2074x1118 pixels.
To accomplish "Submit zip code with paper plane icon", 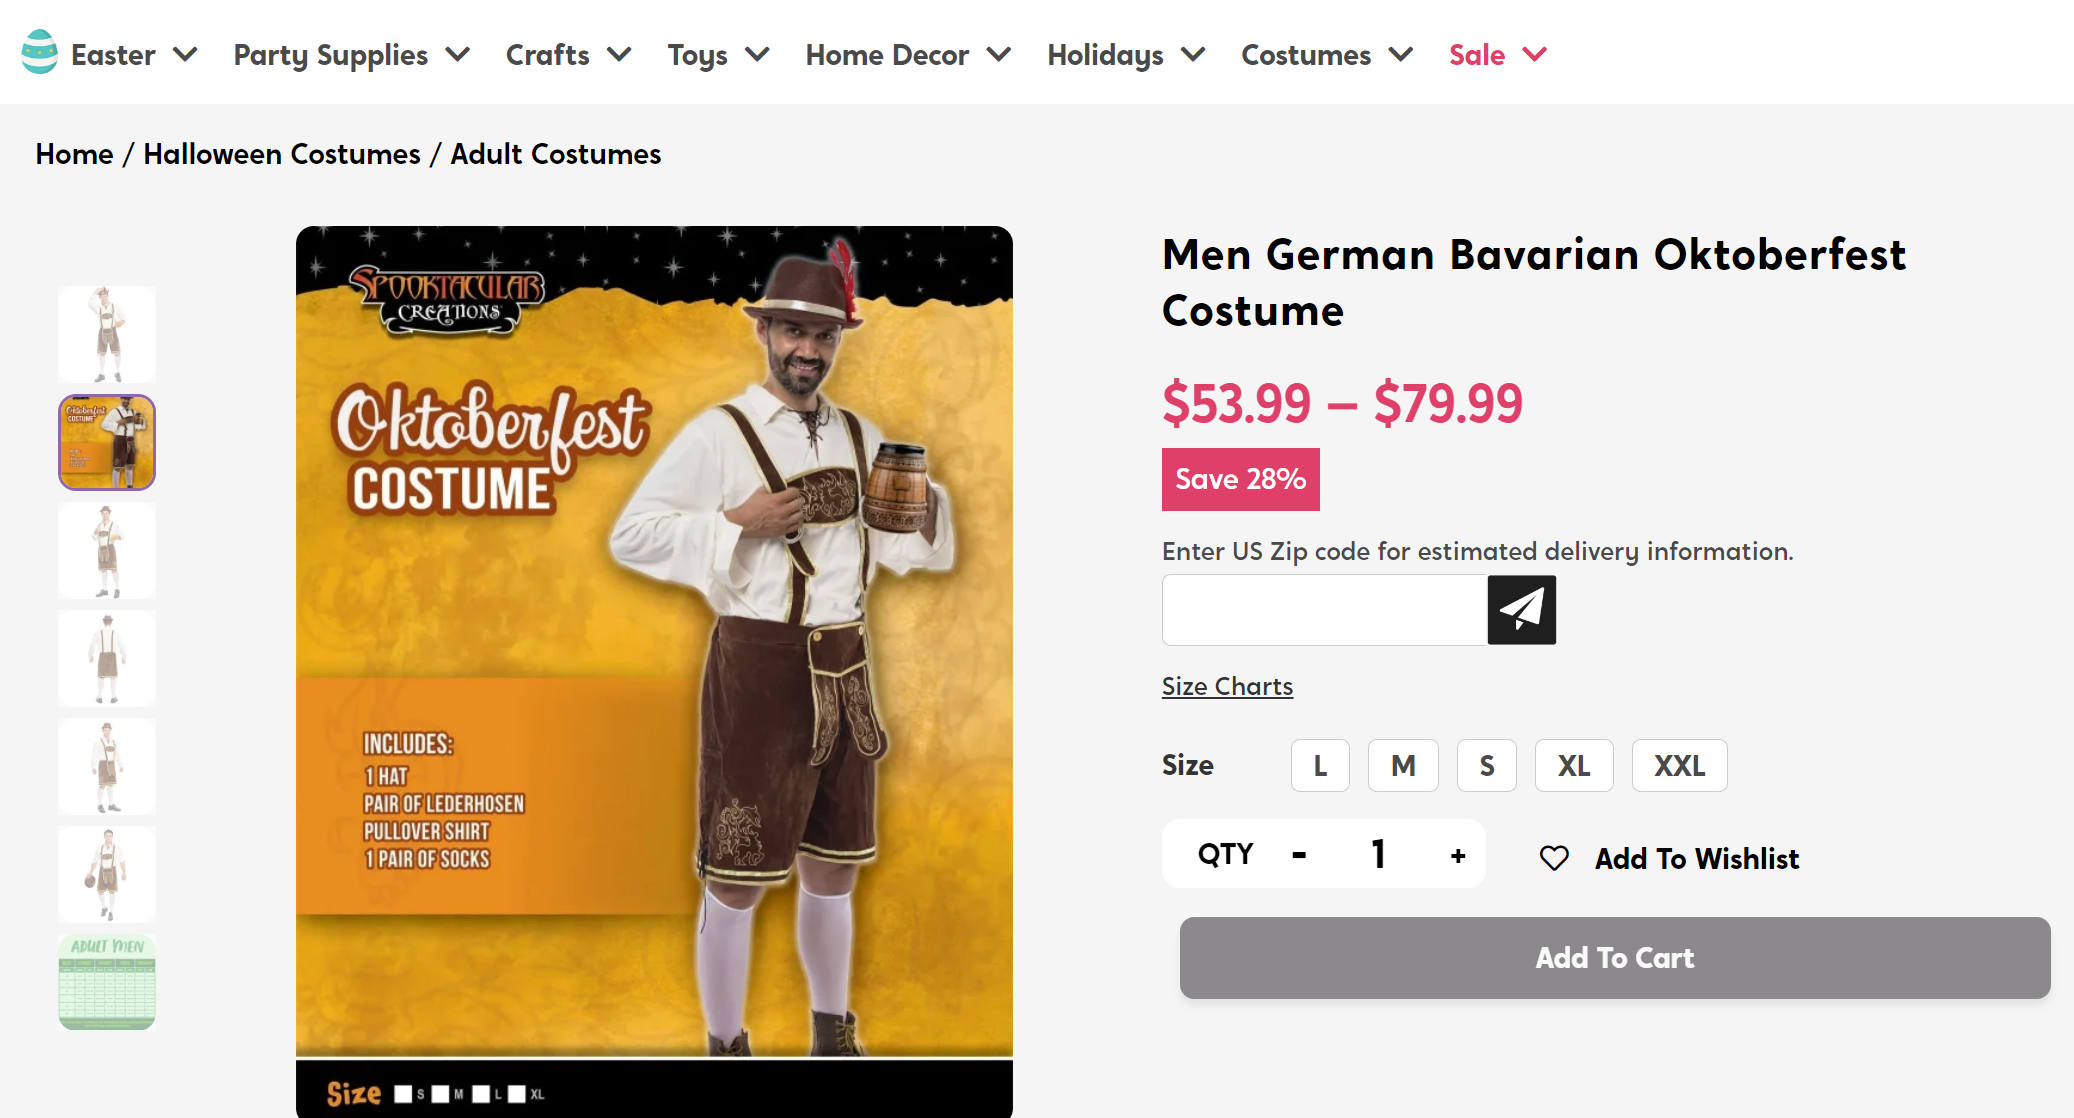I will click(x=1521, y=610).
